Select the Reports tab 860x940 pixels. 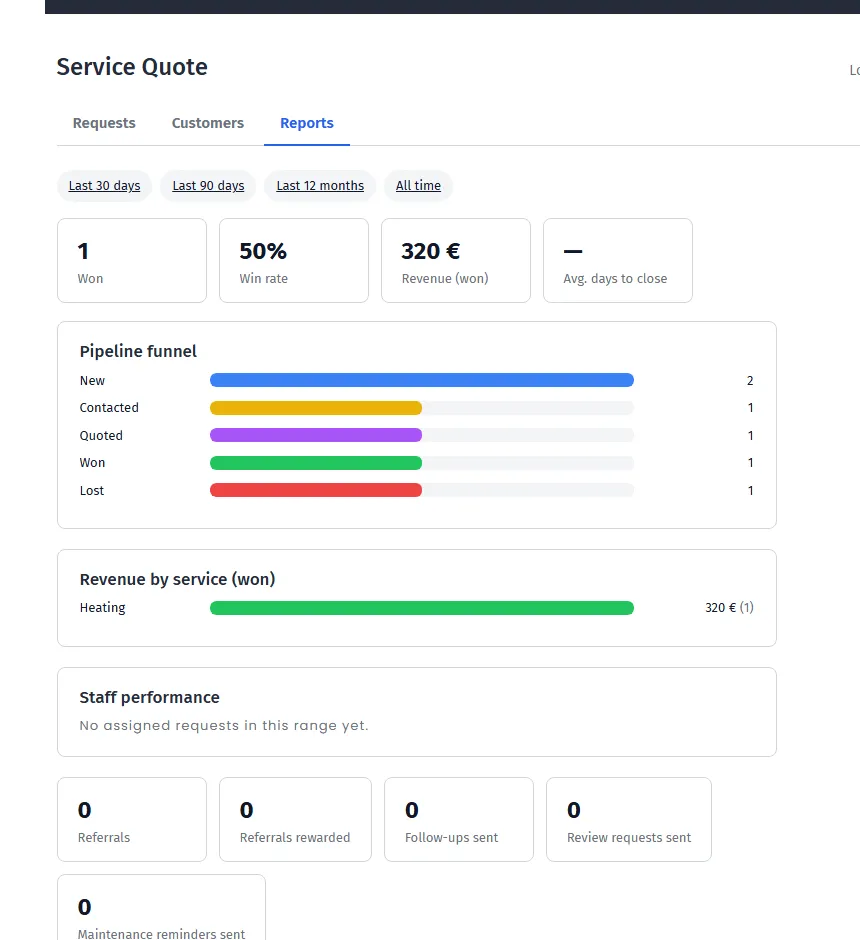(x=307, y=123)
